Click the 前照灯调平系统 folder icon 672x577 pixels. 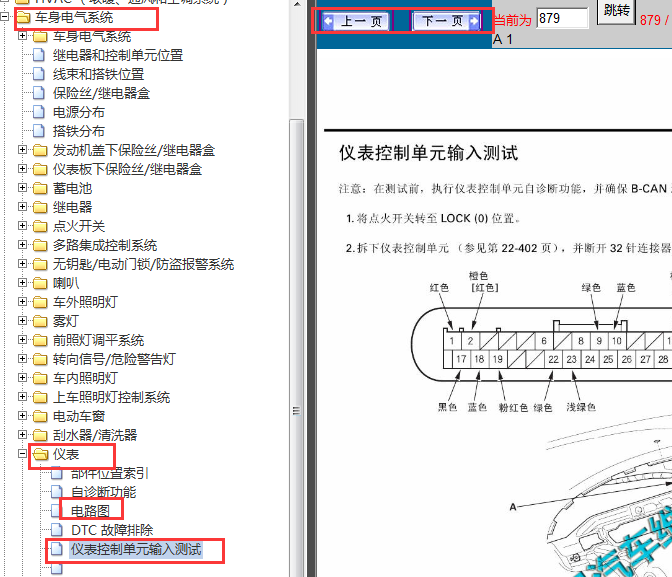[40, 340]
